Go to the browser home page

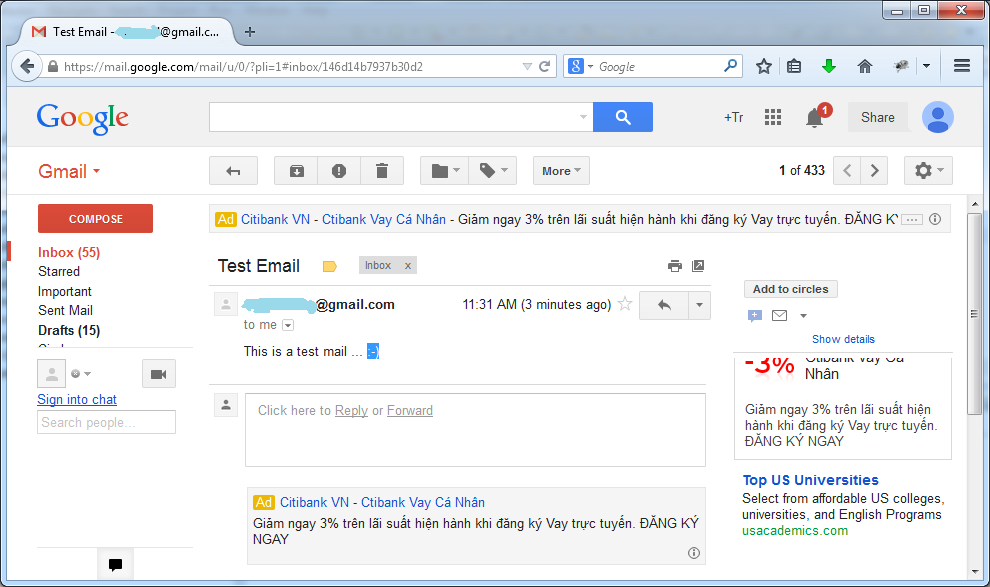(864, 66)
